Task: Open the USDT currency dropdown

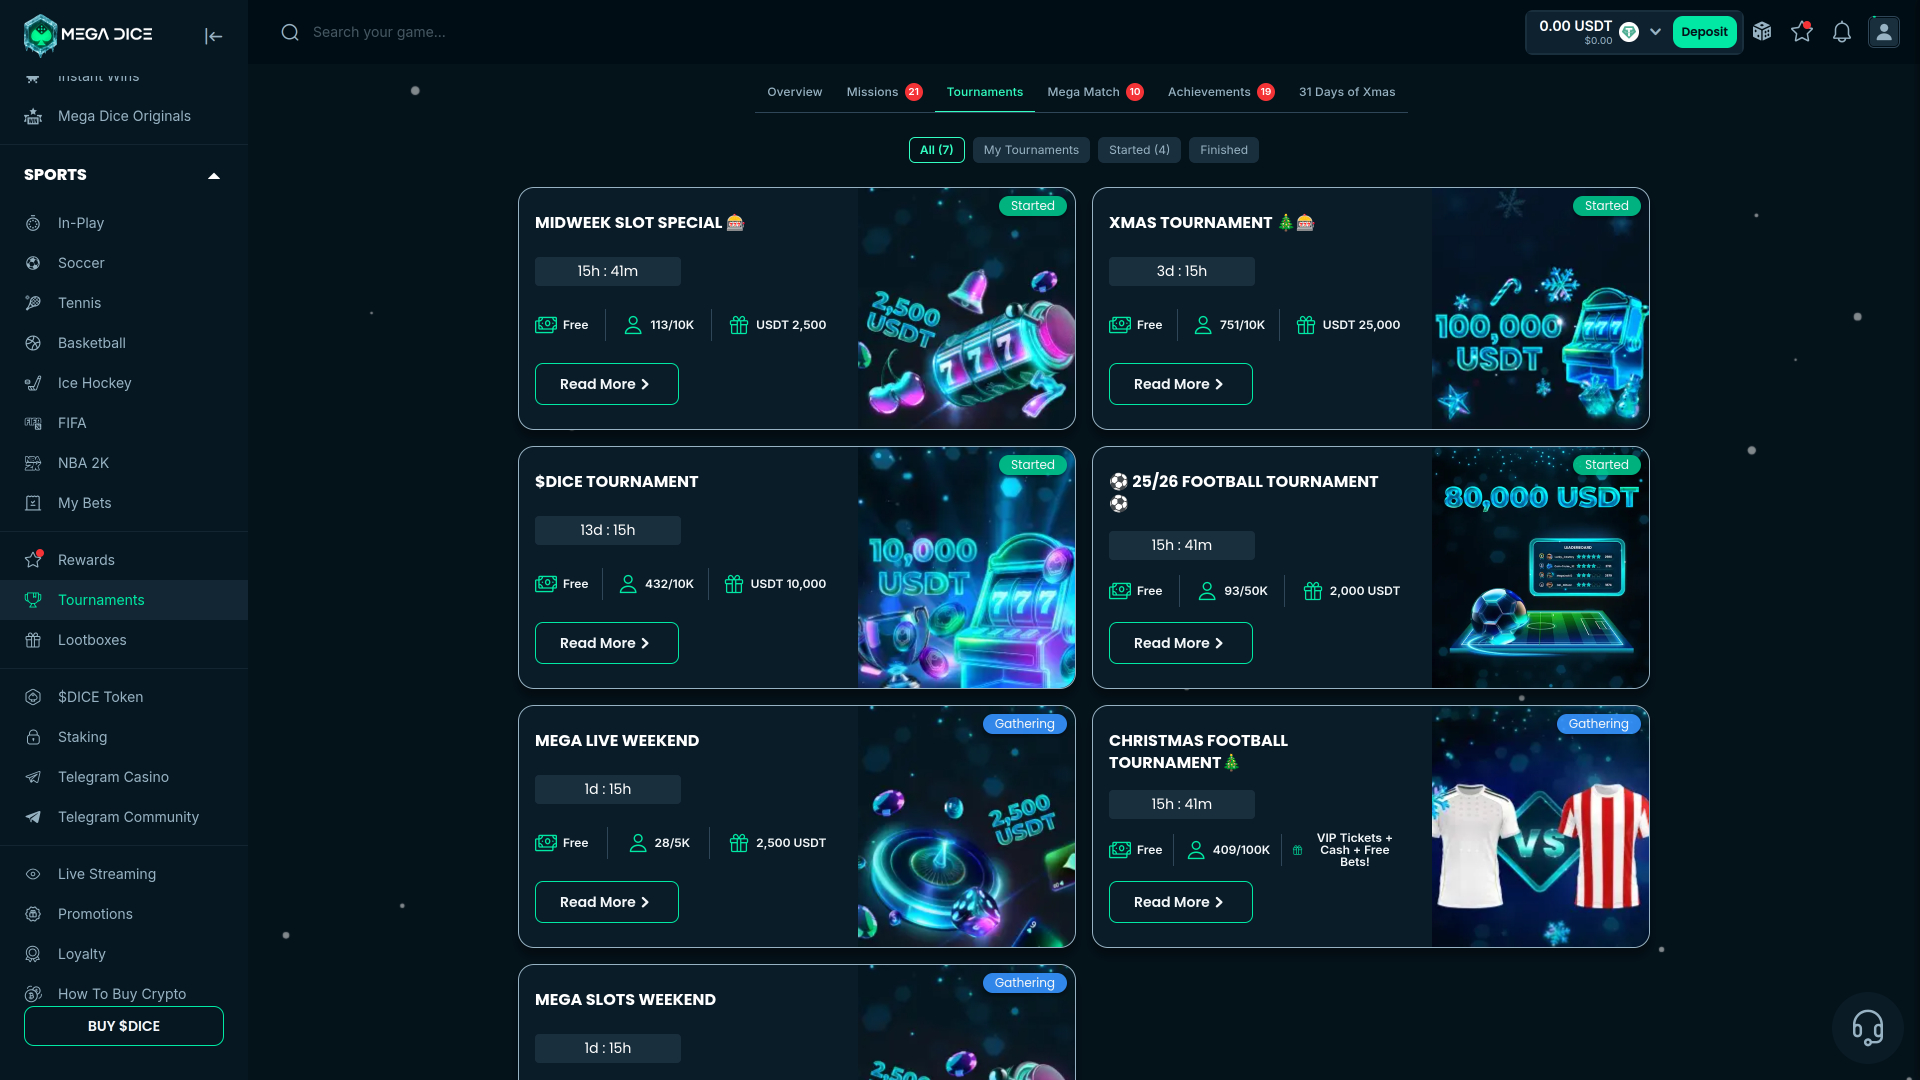Action: 1655,32
